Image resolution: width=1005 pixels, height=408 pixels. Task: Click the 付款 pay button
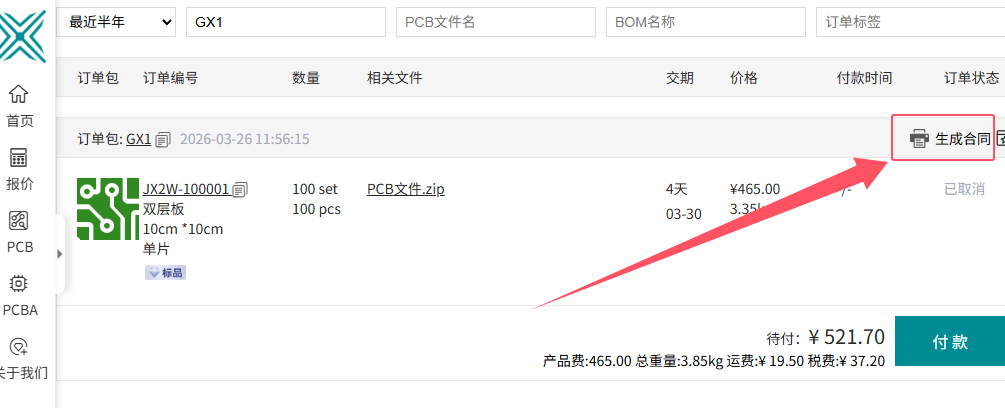pos(950,341)
